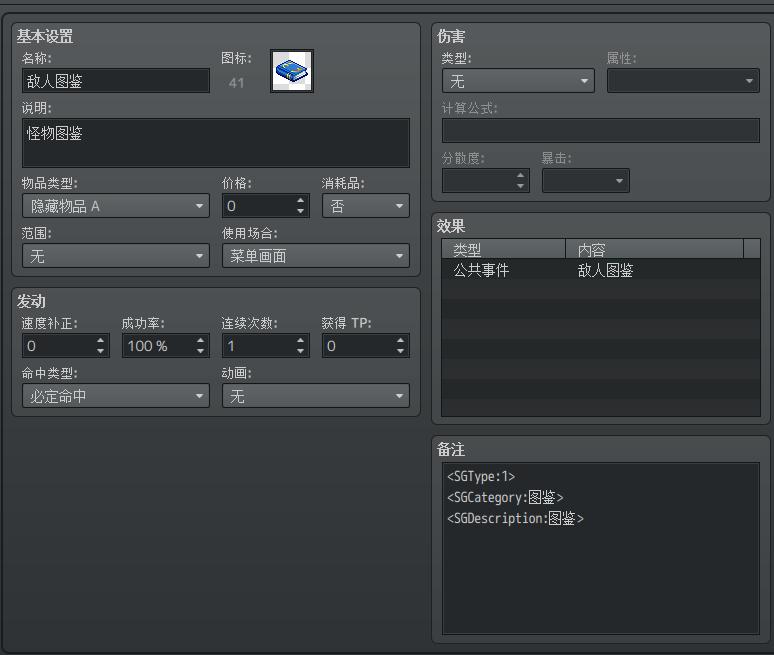The image size is (774, 655).
Task: Open the 伤害 类型 dropdown set to 无
Action: 518,81
